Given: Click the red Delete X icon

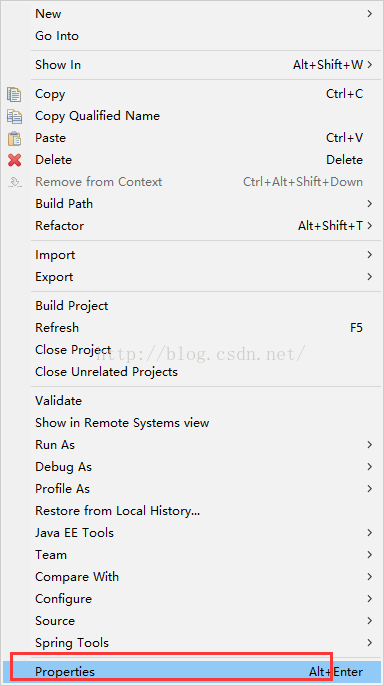Looking at the screenshot, I should click(x=14, y=160).
